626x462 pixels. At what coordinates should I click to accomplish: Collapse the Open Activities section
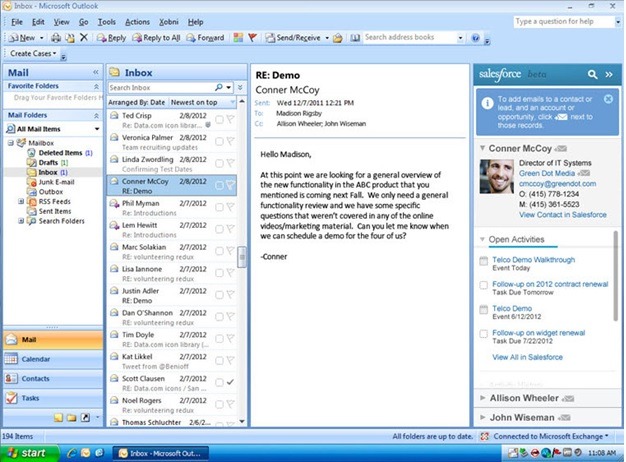click(x=482, y=239)
